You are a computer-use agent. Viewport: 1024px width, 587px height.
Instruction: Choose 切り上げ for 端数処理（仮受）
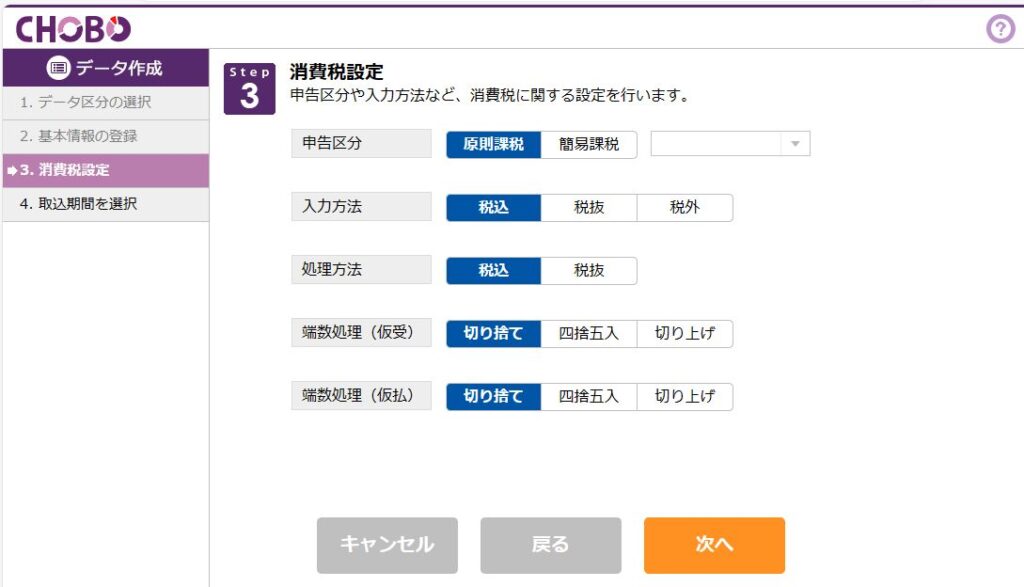point(685,334)
